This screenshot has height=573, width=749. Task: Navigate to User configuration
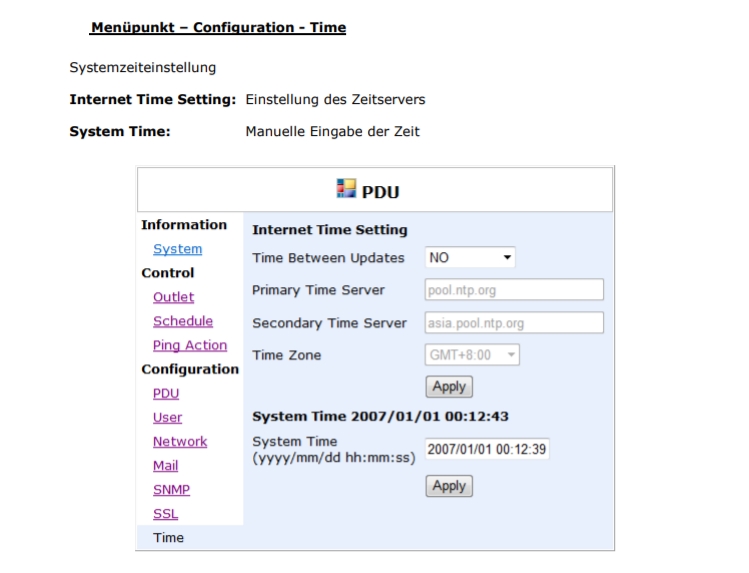[167, 417]
